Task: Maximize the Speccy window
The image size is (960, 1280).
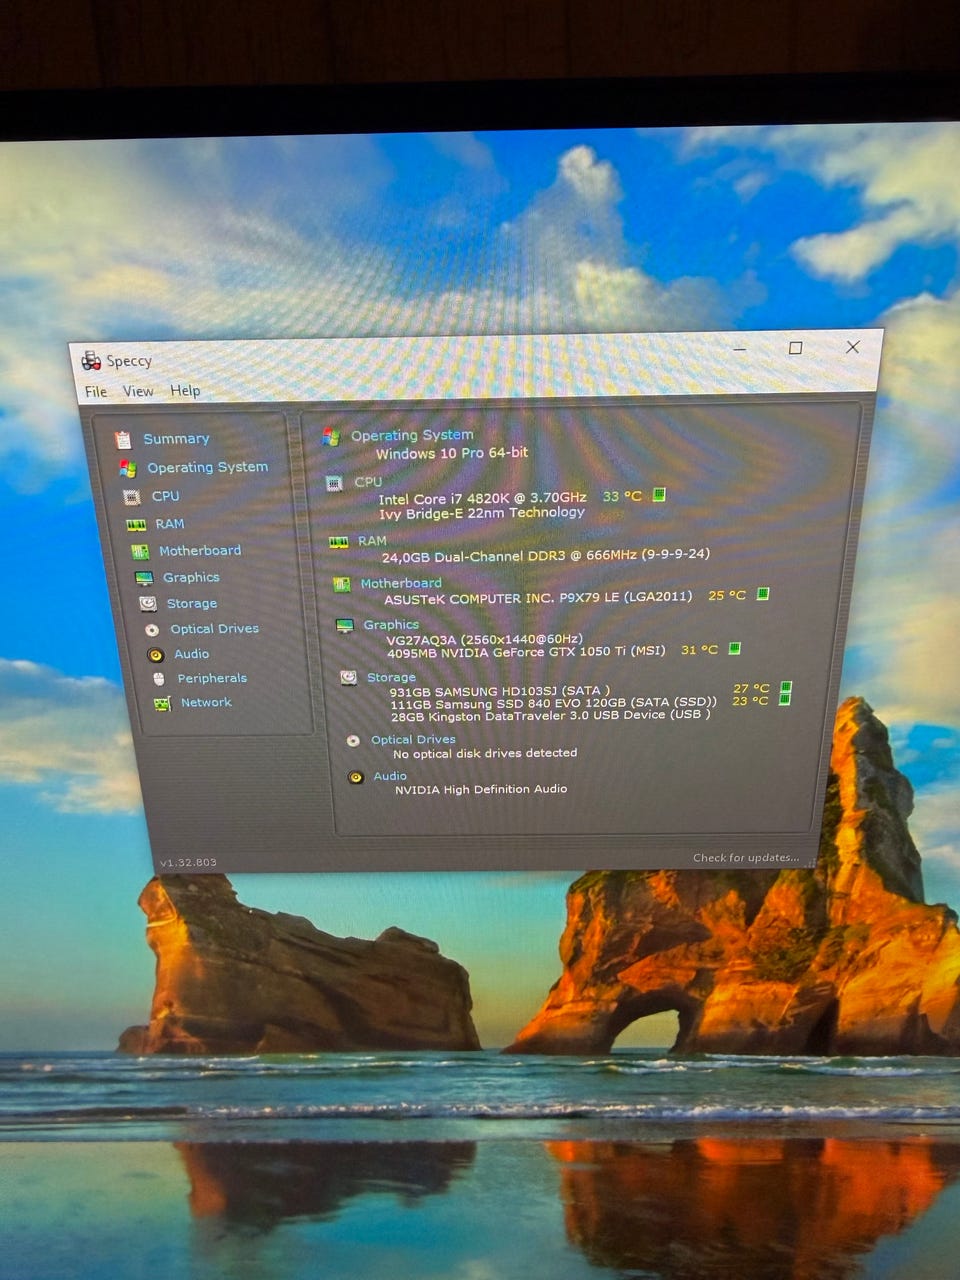Action: tap(796, 348)
